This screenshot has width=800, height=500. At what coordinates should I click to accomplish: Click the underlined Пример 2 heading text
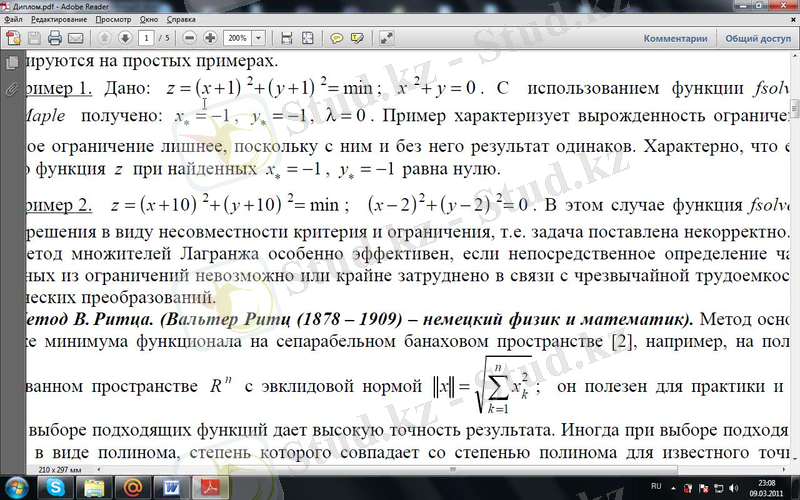click(59, 205)
